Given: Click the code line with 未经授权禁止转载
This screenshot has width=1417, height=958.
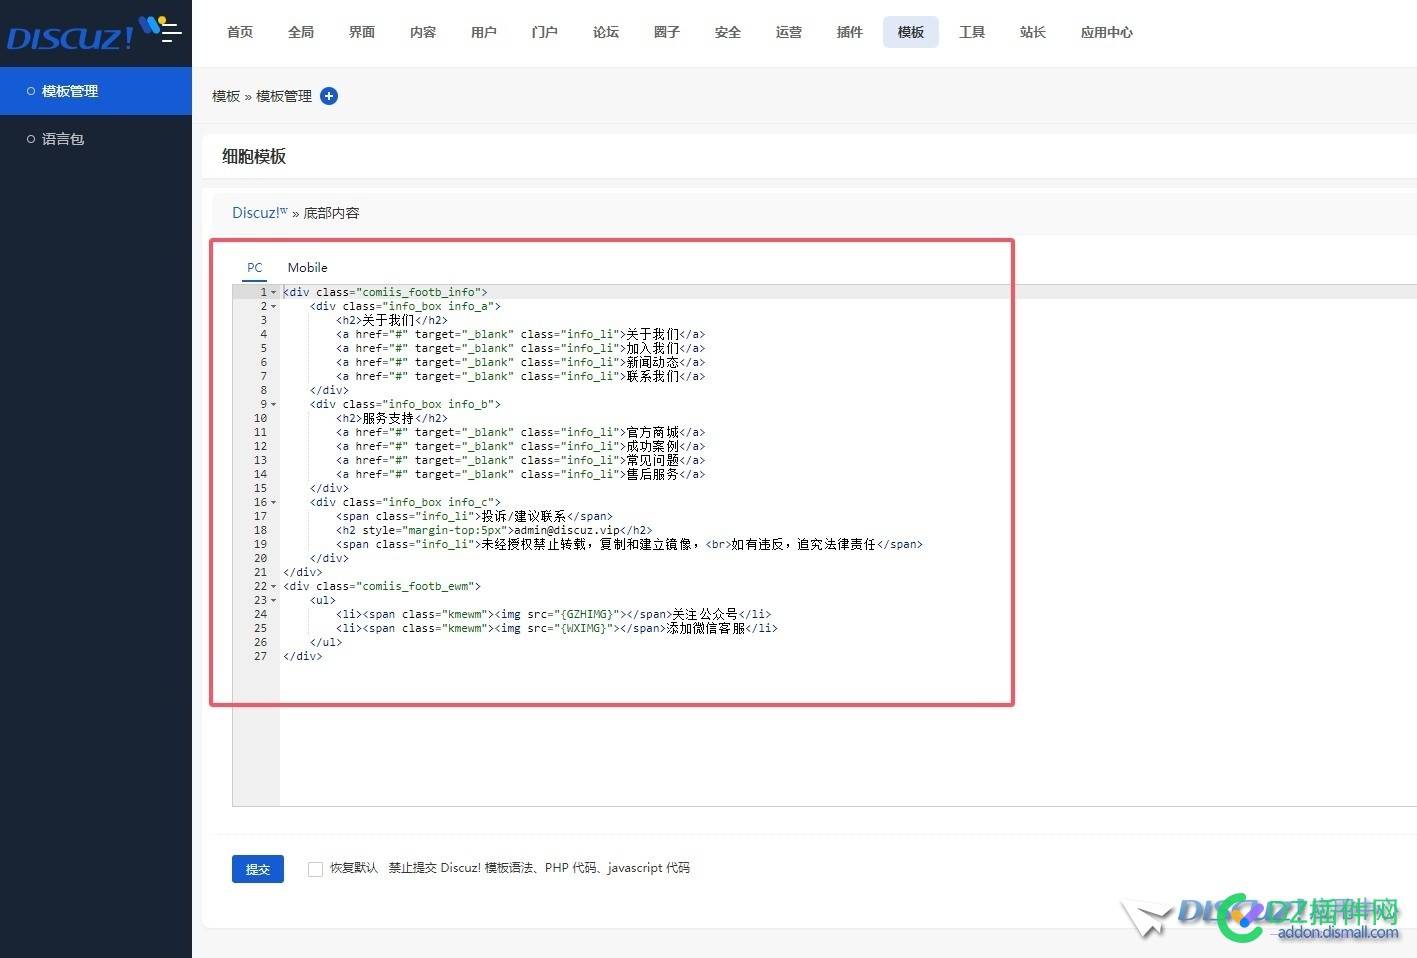Looking at the screenshot, I should (629, 545).
